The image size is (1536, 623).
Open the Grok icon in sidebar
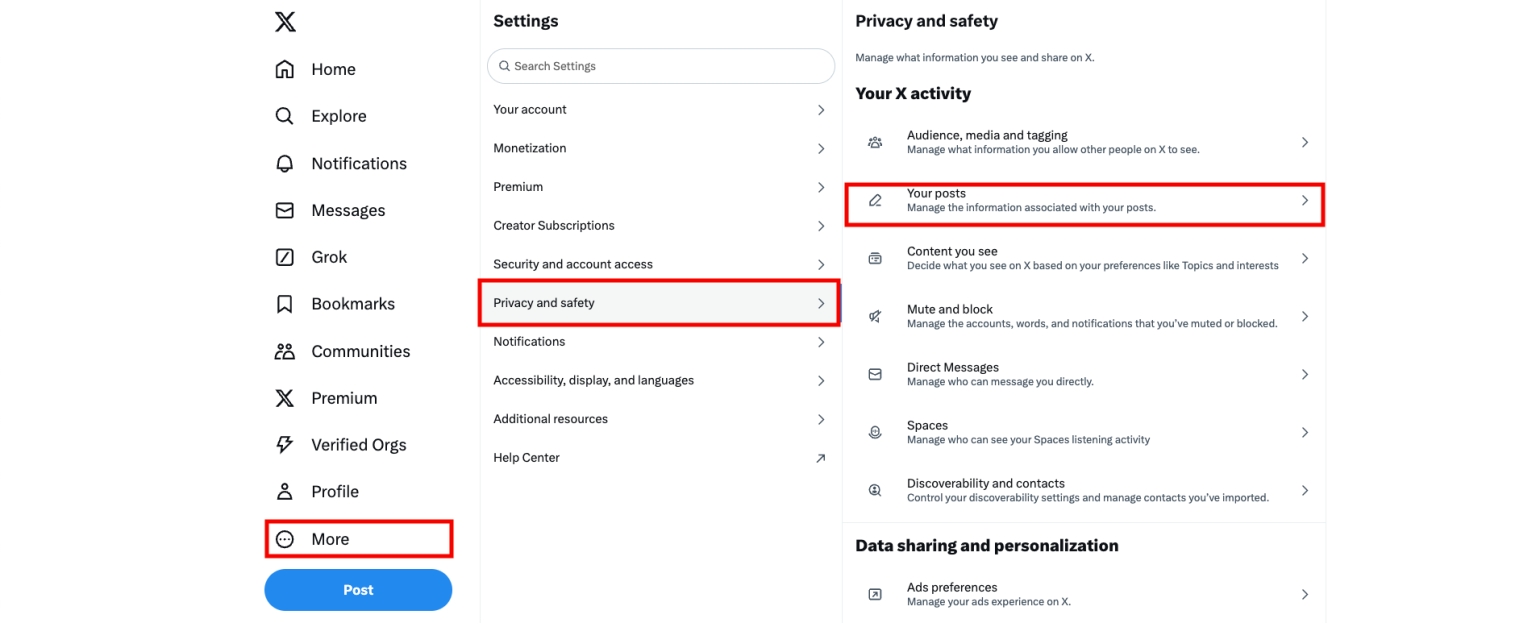click(285, 257)
